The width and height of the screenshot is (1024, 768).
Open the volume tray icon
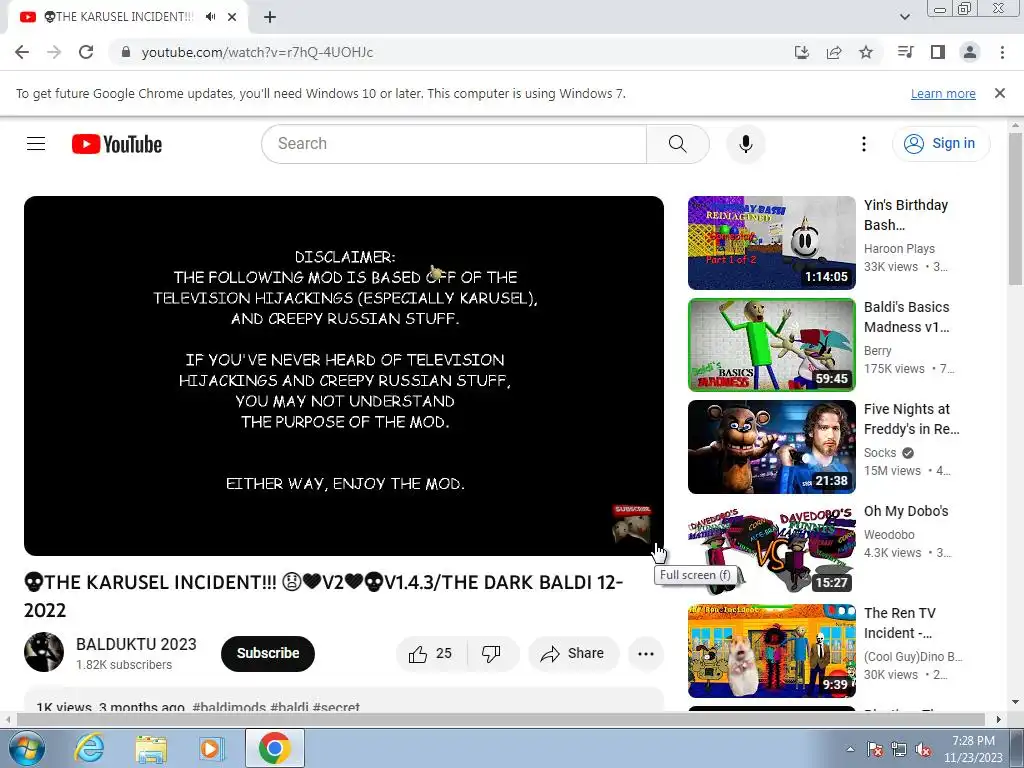point(923,749)
